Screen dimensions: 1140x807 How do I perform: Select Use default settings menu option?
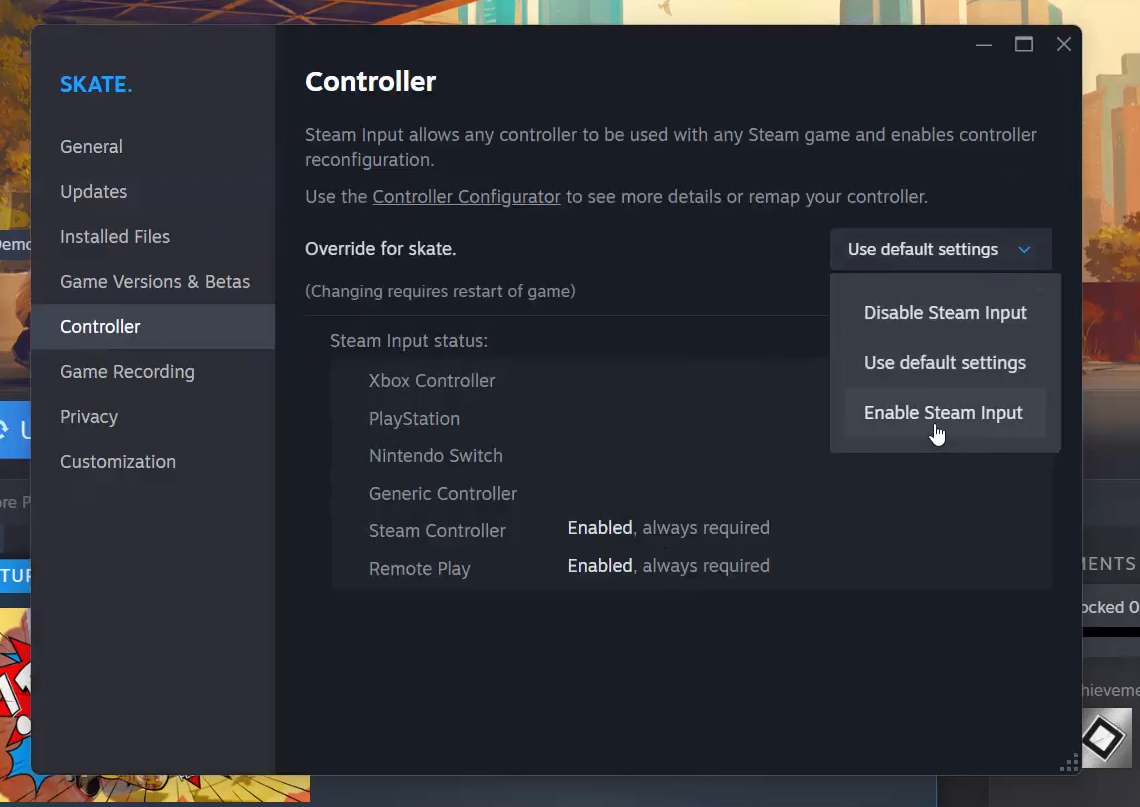point(945,363)
